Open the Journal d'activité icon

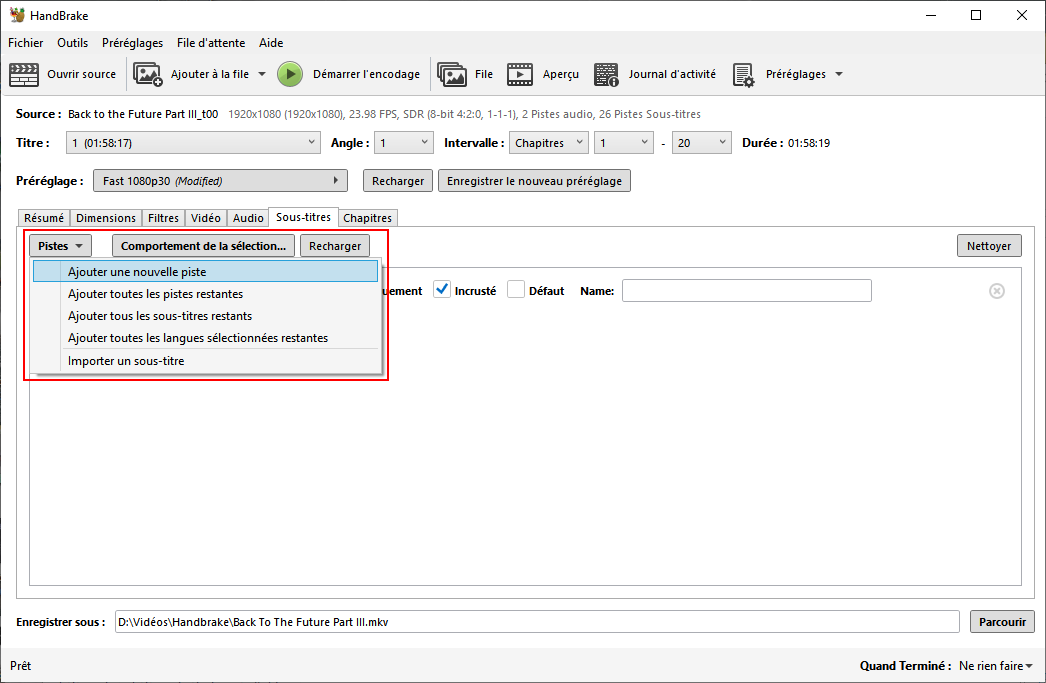pos(607,74)
